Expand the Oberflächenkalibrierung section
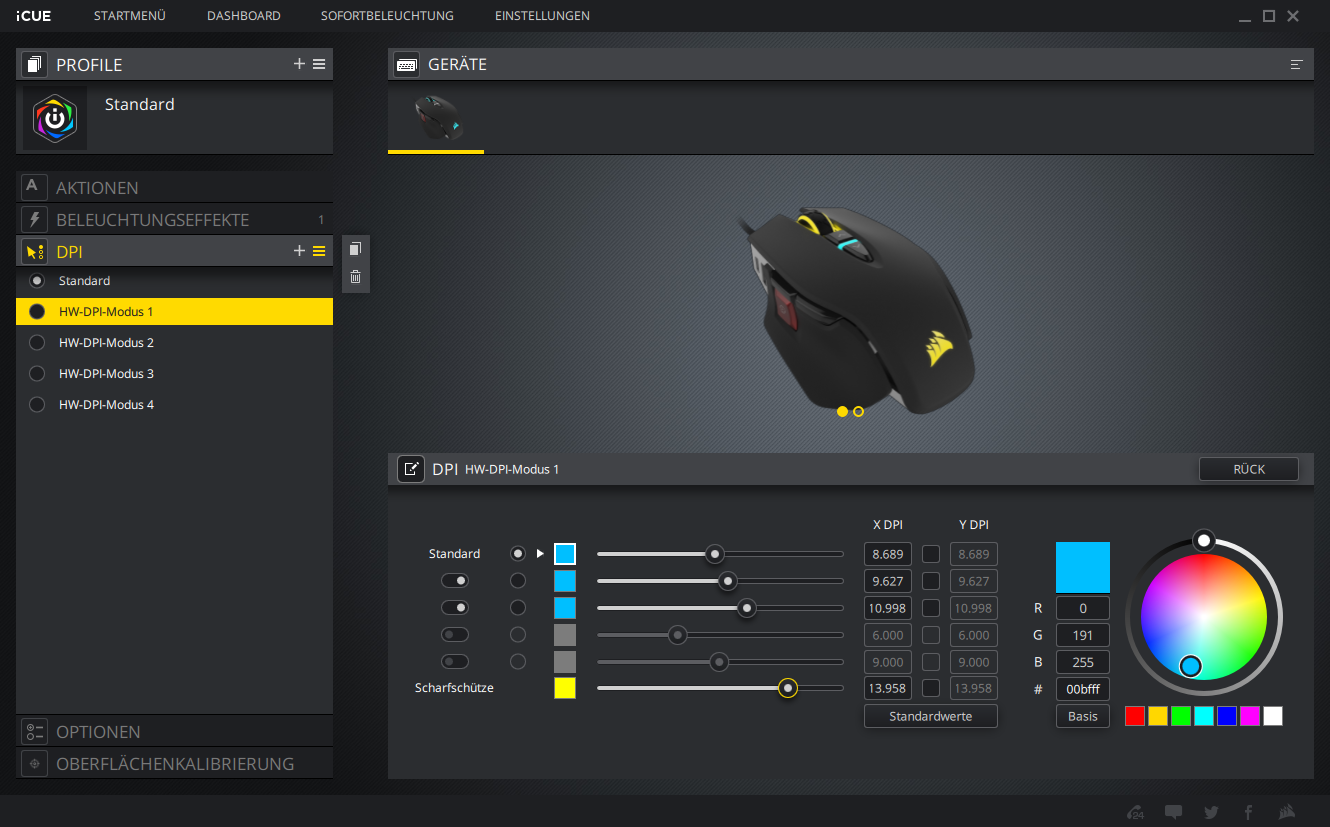The image size is (1330, 827). tap(175, 764)
